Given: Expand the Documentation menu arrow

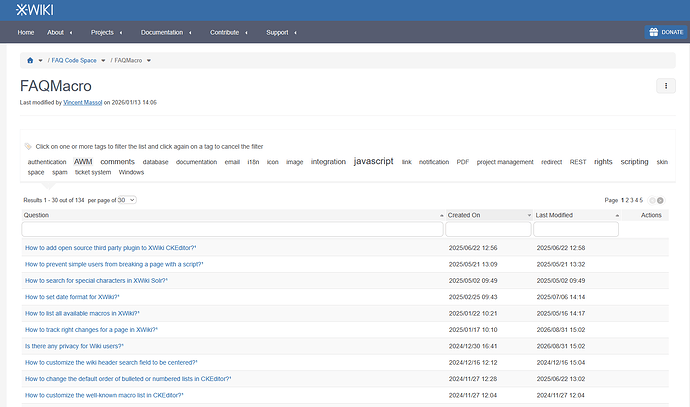Looking at the screenshot, I should [x=190, y=33].
